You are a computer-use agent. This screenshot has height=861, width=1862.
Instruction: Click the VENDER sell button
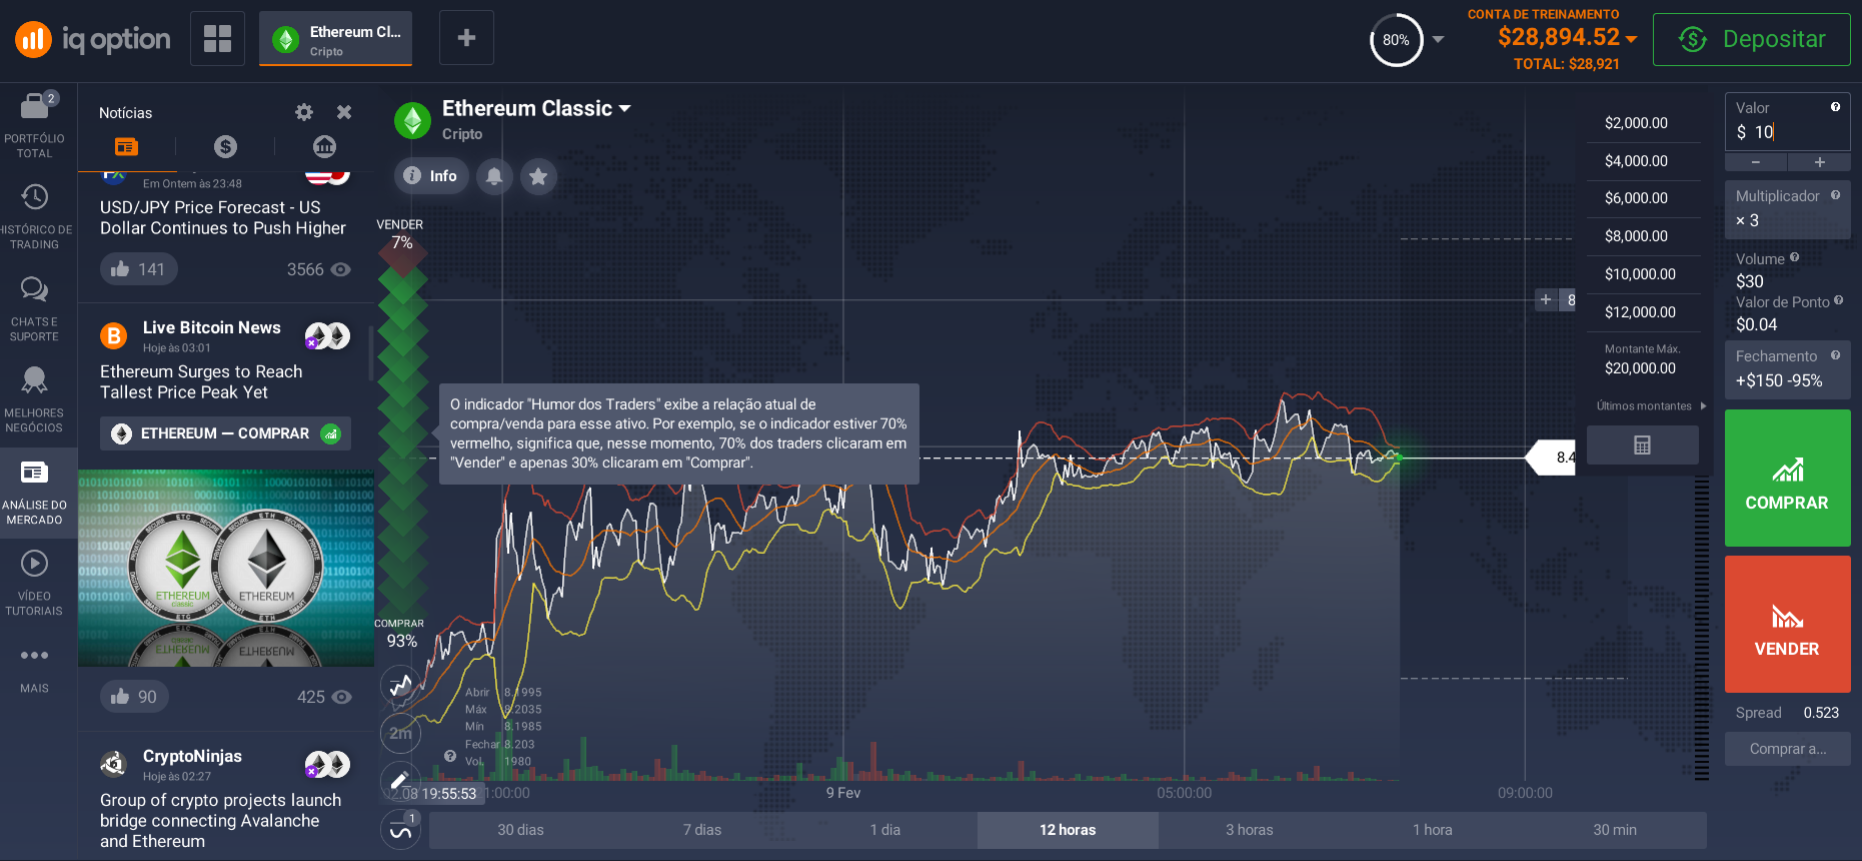coord(1787,624)
